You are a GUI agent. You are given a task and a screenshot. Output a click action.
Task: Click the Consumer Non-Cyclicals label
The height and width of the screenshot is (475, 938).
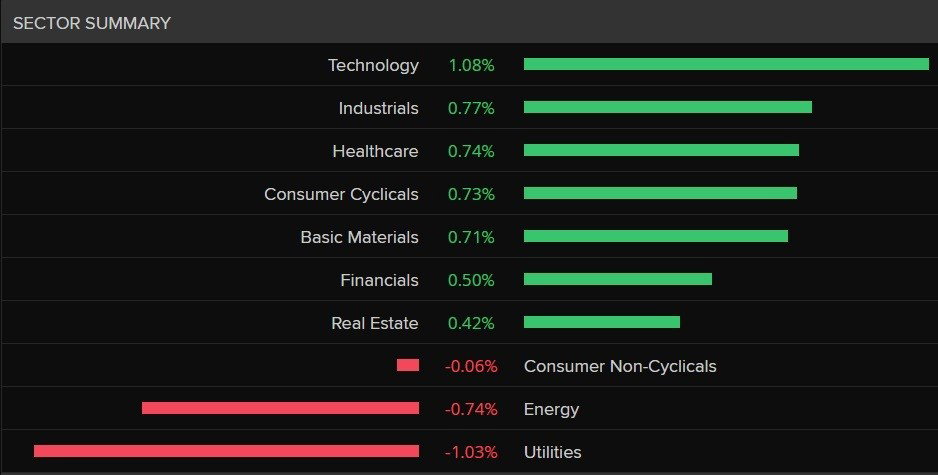(x=620, y=367)
